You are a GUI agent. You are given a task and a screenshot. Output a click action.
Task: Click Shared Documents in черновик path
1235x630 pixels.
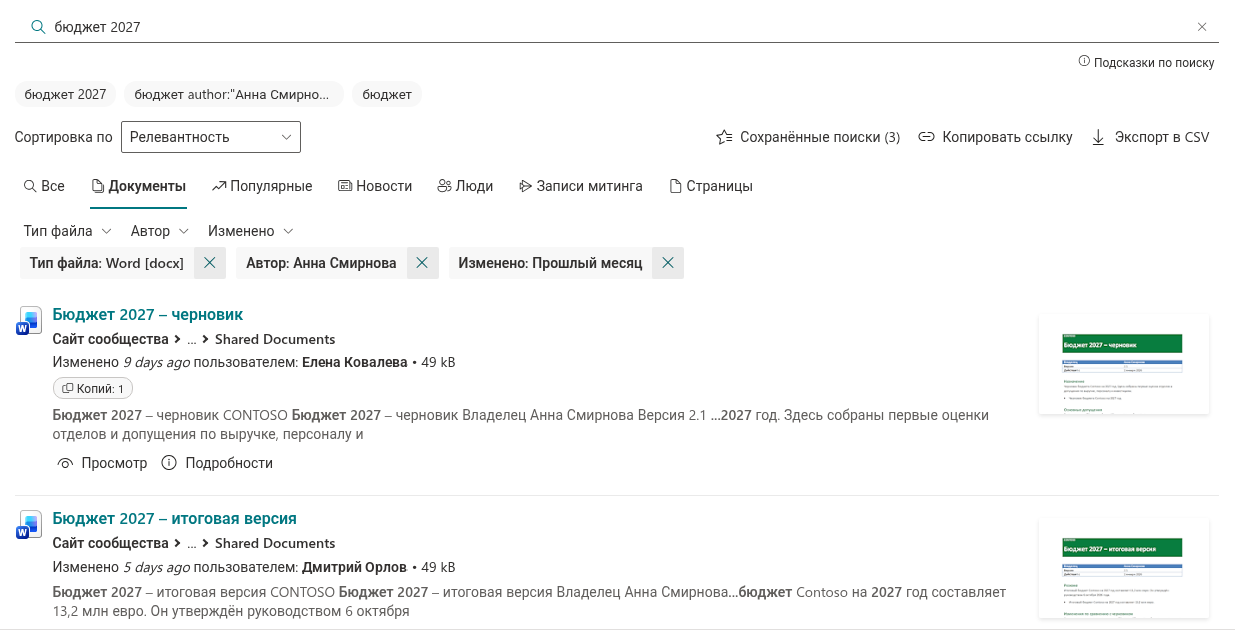coord(275,339)
